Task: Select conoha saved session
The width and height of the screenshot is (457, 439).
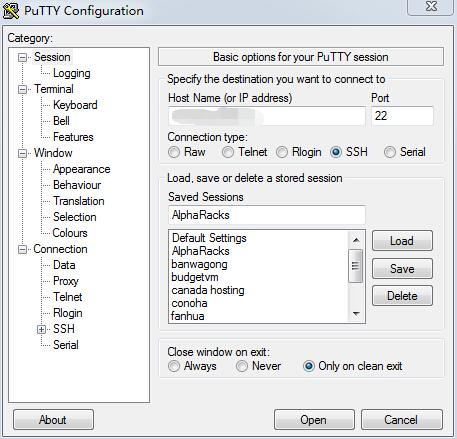Action: coord(189,303)
